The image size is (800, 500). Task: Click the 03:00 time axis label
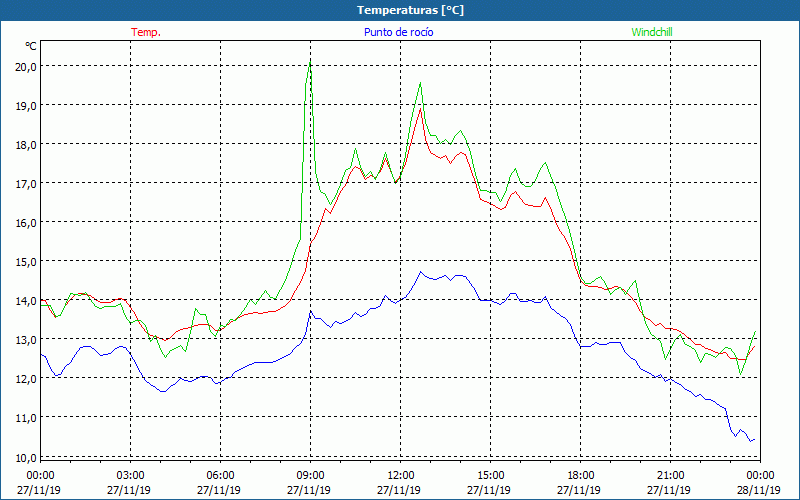tap(130, 476)
